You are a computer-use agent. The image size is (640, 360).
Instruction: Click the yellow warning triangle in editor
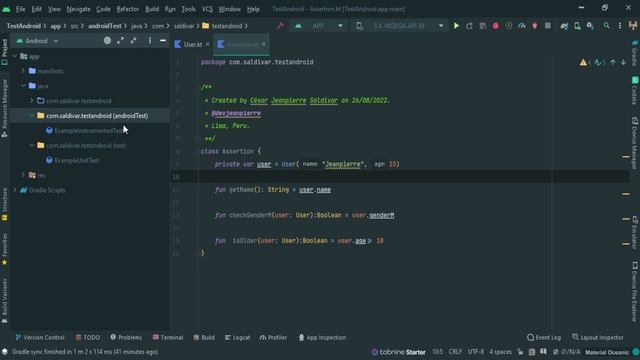coord(583,62)
